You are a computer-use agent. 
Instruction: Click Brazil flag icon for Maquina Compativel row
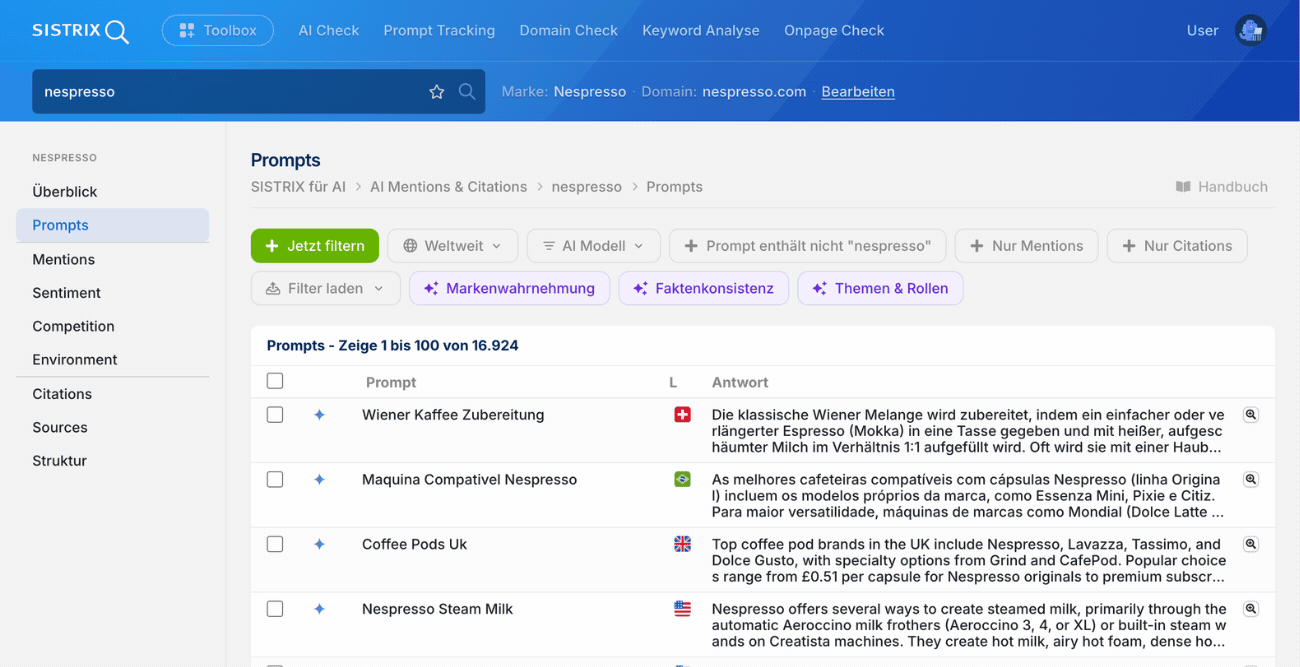682,480
